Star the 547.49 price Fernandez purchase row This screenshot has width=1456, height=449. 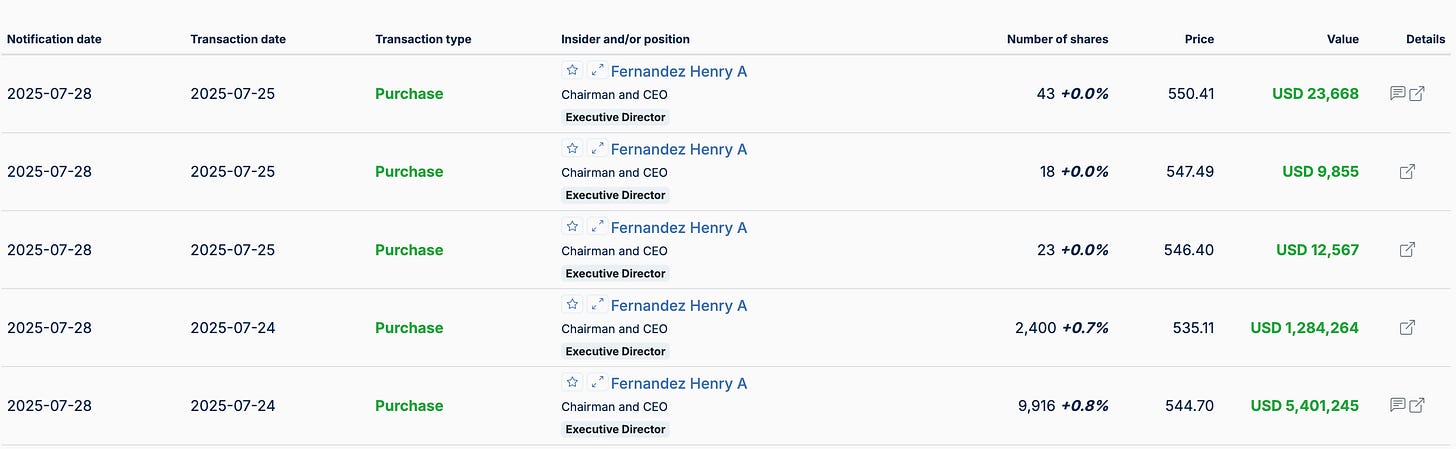572,149
